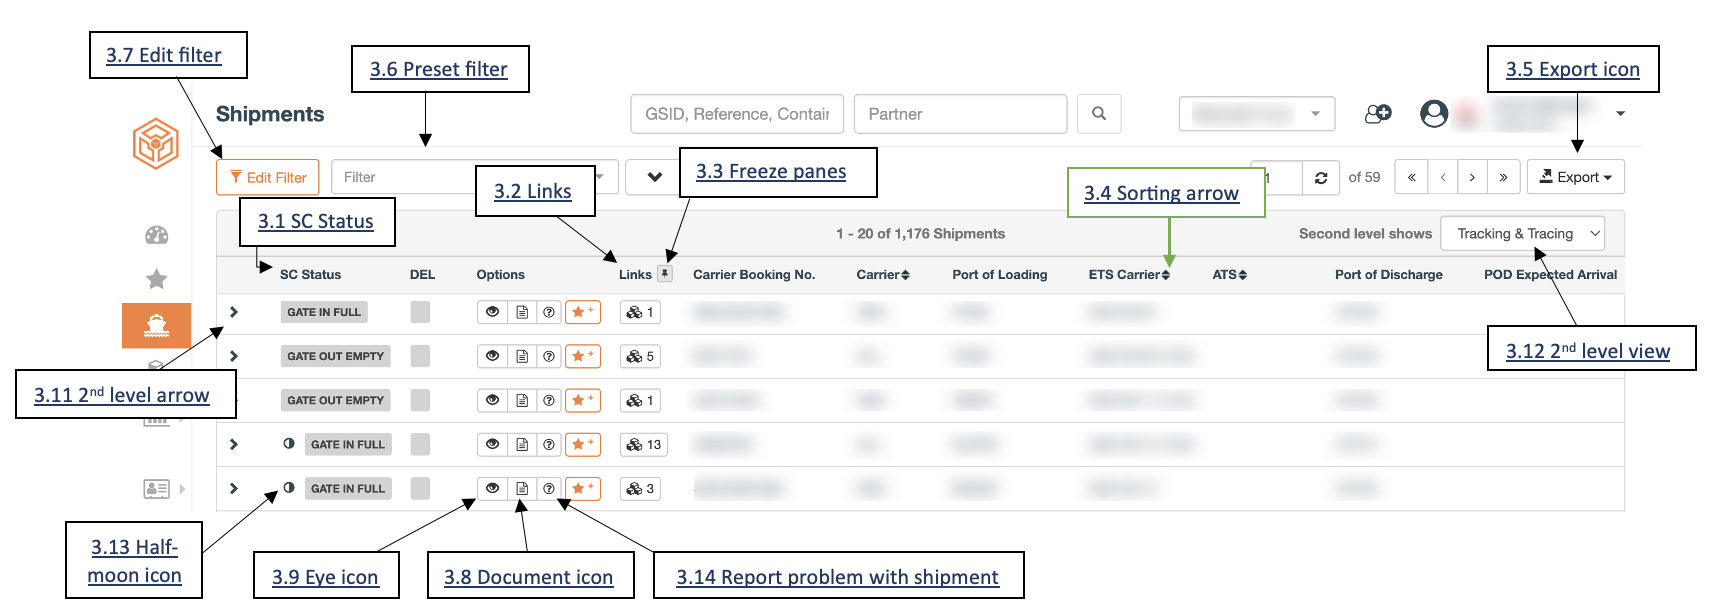Open Tracking & Tracing dropdown

point(1522,233)
